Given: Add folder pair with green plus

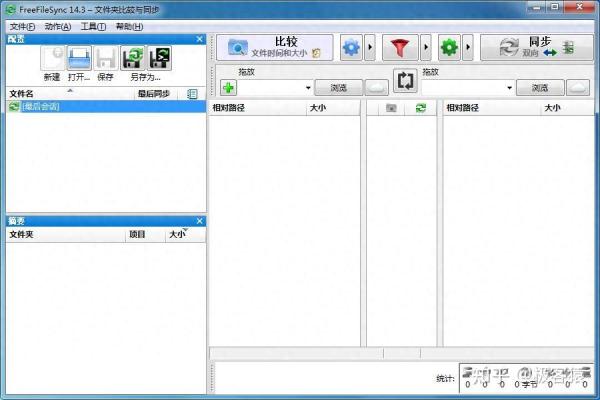Looking at the screenshot, I should (228, 88).
